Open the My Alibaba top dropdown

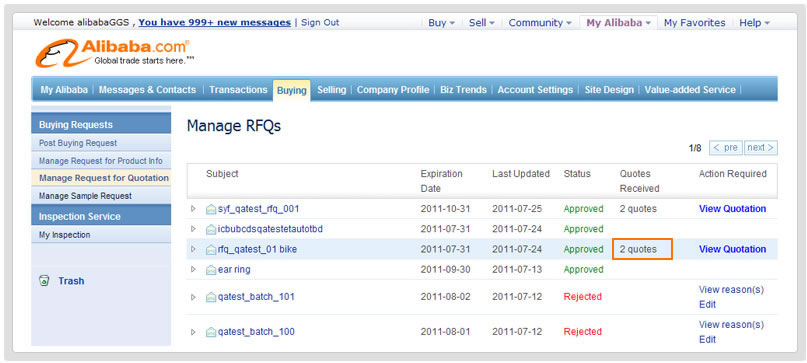[619, 23]
